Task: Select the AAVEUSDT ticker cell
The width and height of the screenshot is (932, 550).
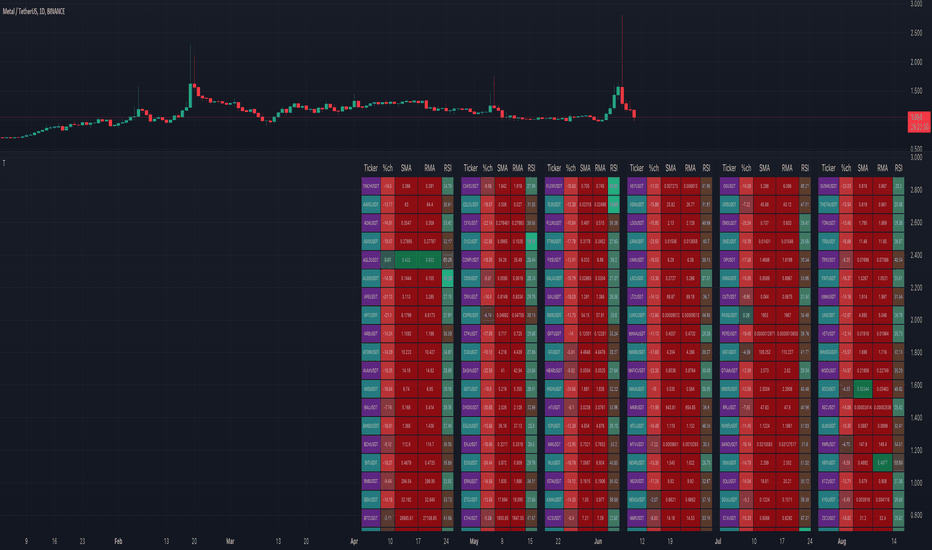Action: (371, 205)
